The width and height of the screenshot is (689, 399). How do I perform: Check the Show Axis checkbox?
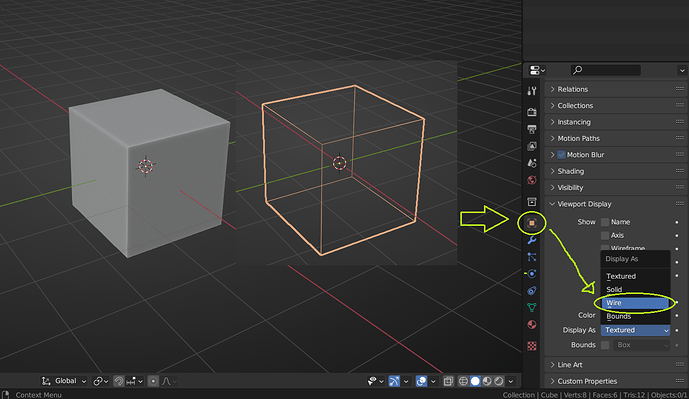point(605,236)
